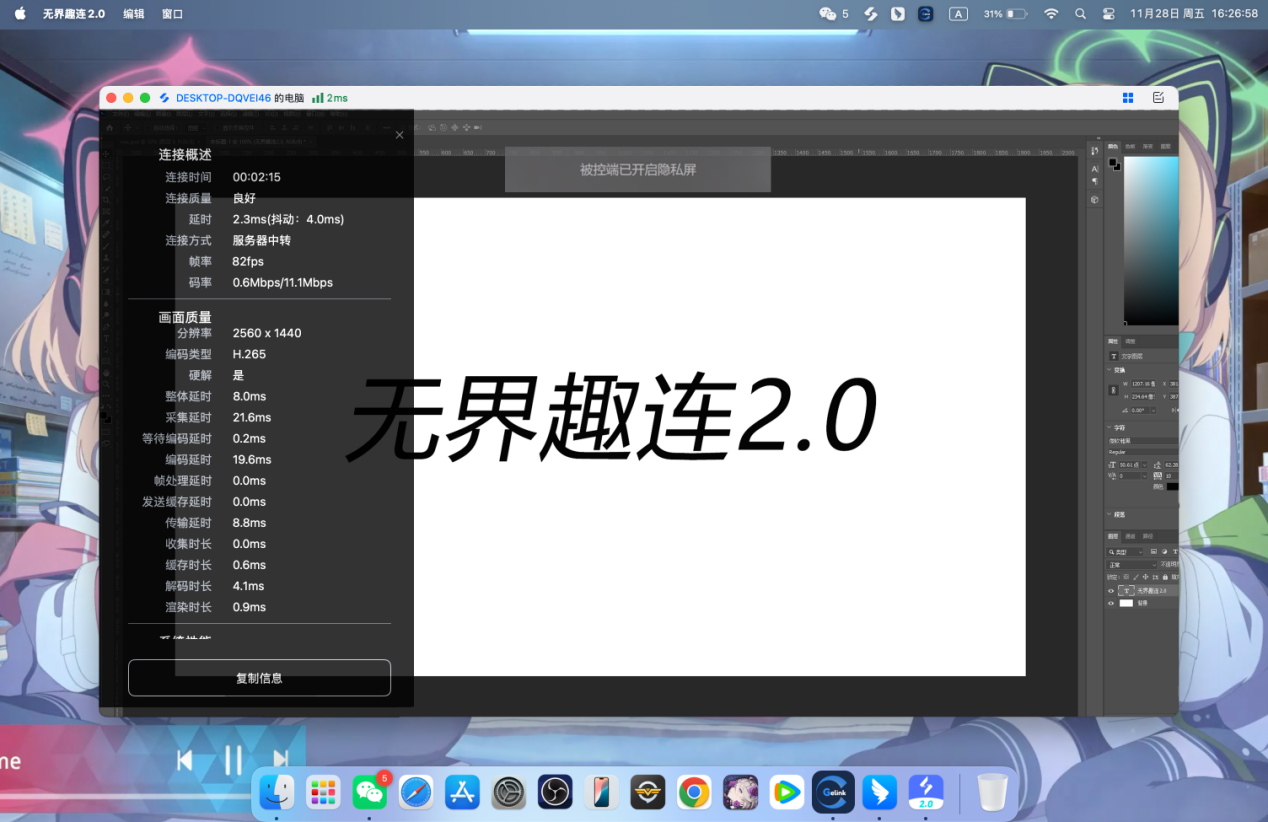The width and height of the screenshot is (1268, 822).
Task: Open OBS from the Dock
Action: 554,793
